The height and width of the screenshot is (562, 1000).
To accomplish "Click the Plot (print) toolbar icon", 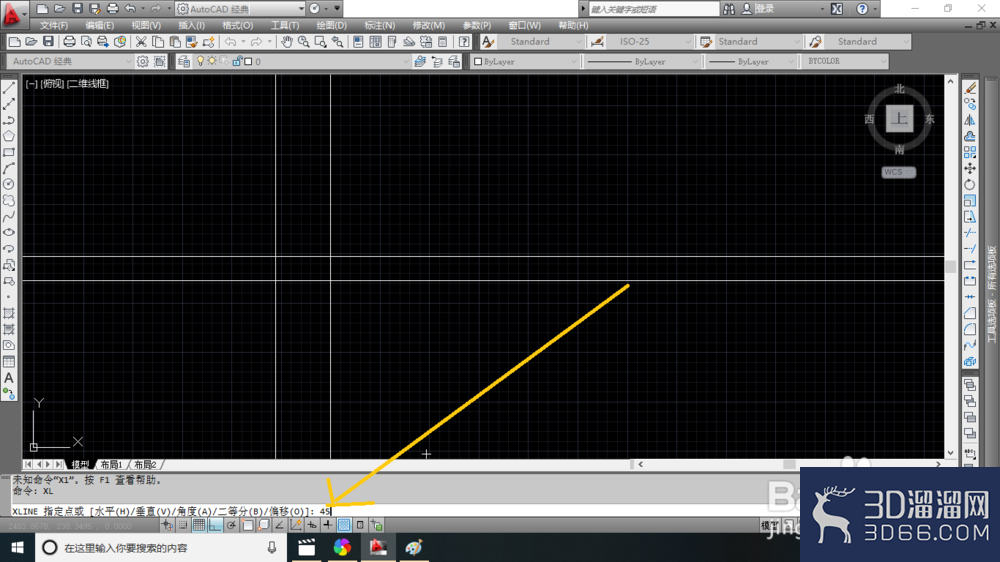I will 69,41.
